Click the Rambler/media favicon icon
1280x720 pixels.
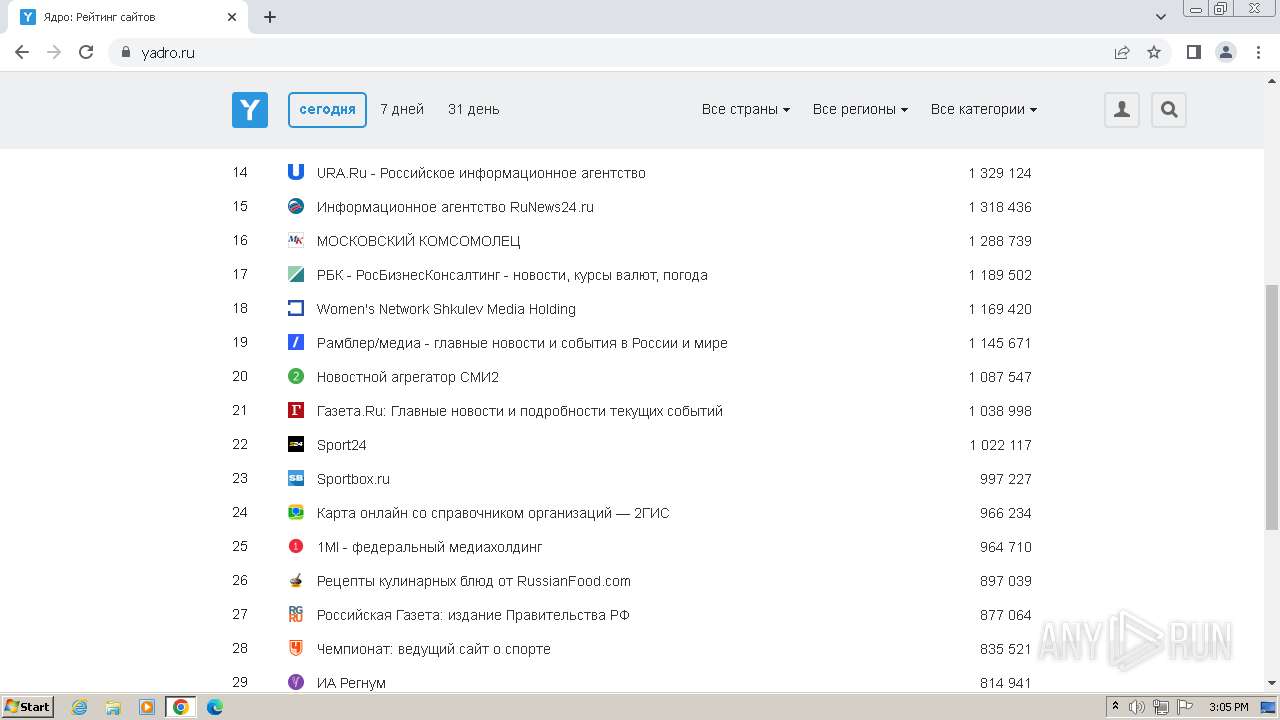(296, 342)
